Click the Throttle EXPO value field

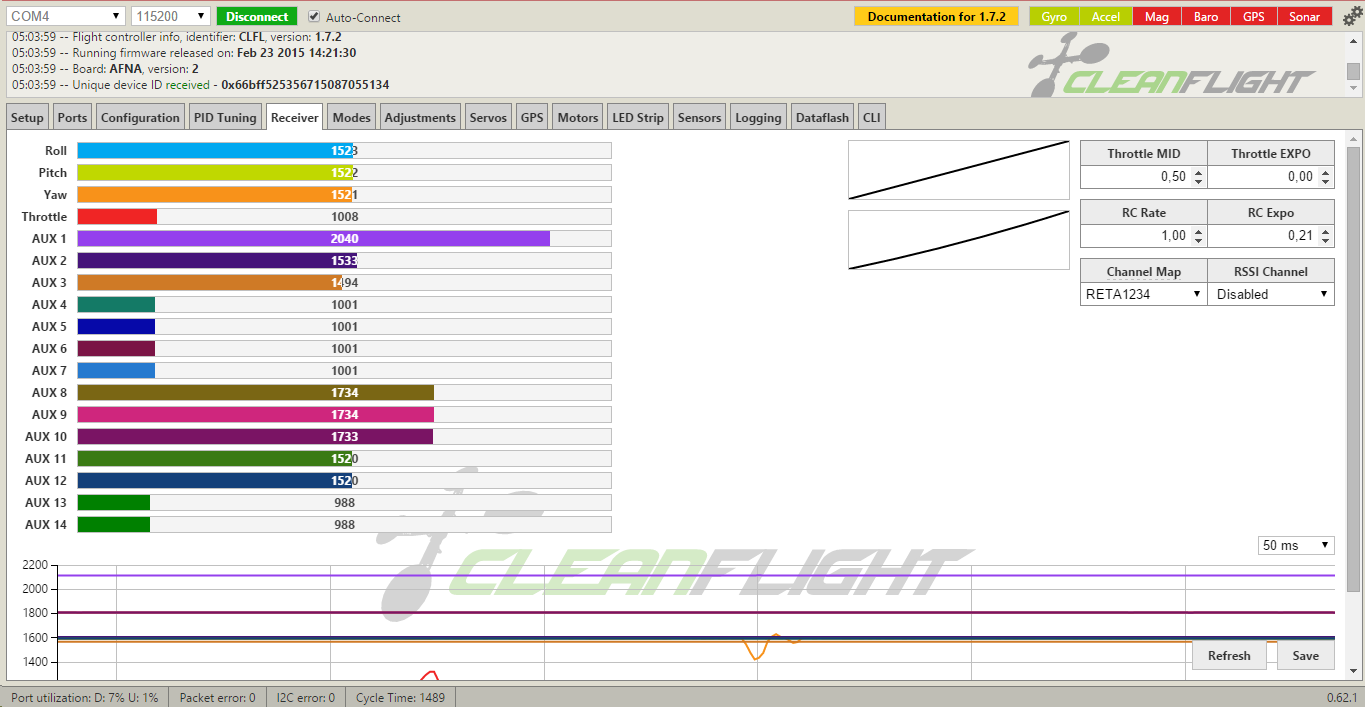point(1270,177)
